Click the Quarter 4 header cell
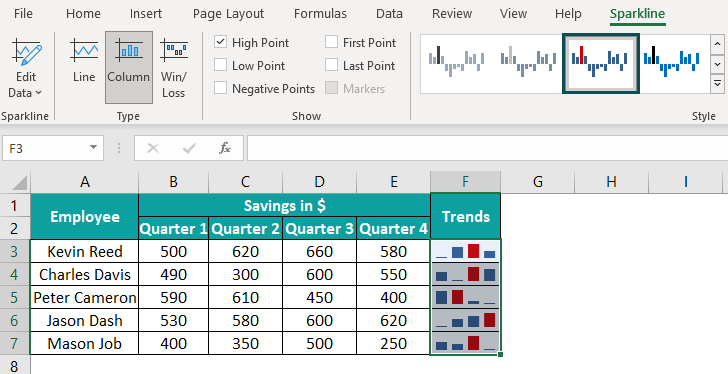The image size is (728, 374). [393, 228]
